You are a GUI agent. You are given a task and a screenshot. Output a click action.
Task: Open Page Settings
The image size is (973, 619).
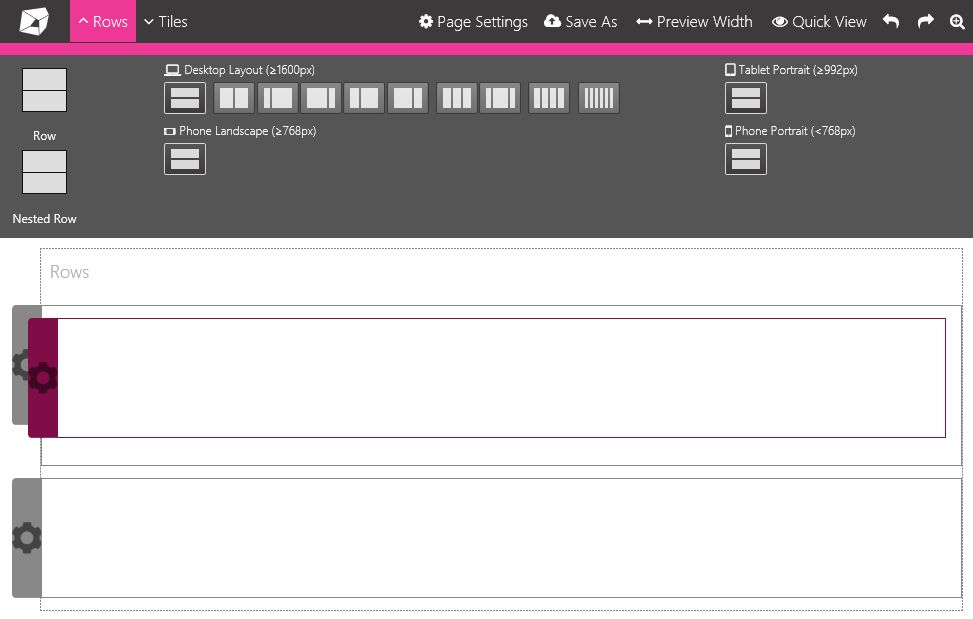coord(473,21)
